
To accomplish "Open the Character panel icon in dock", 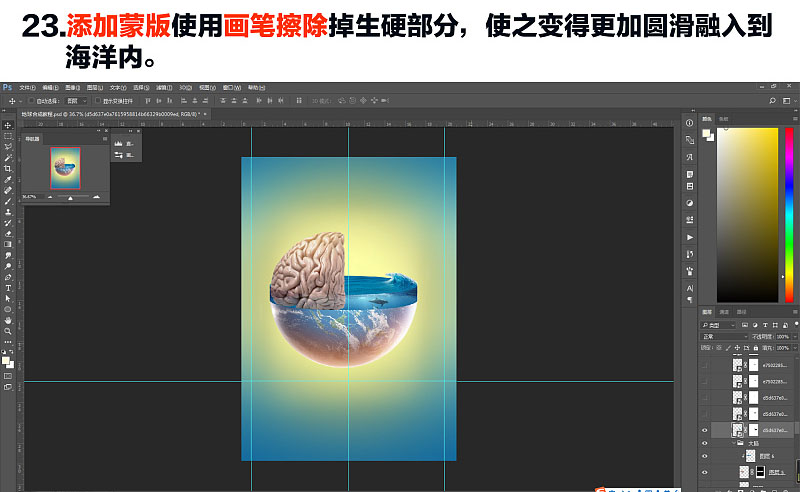I will [690, 288].
